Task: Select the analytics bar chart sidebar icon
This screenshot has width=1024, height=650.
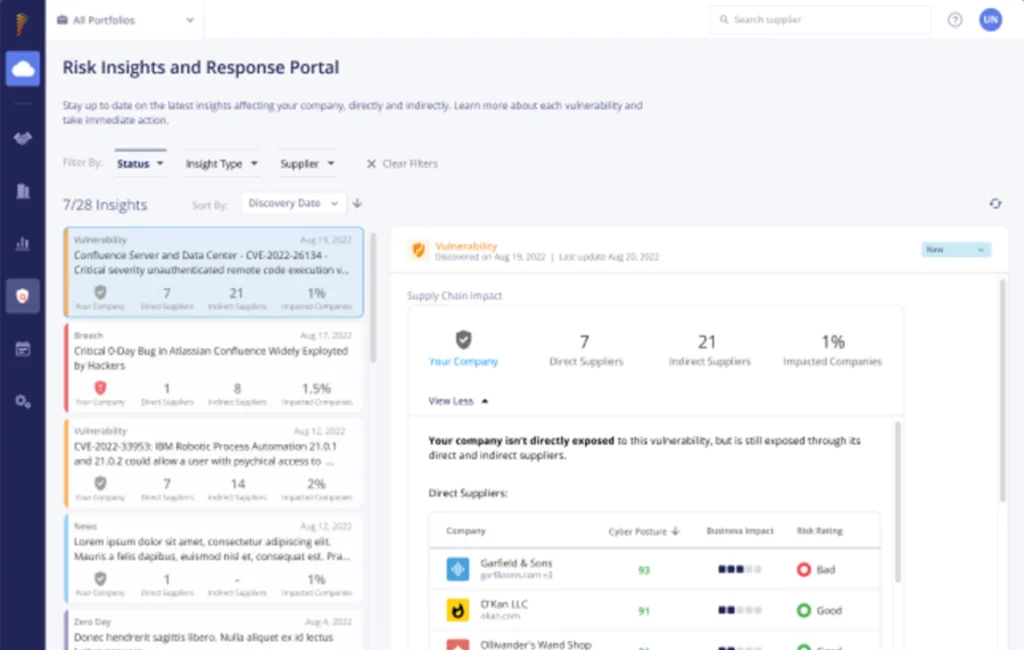Action: (22, 243)
